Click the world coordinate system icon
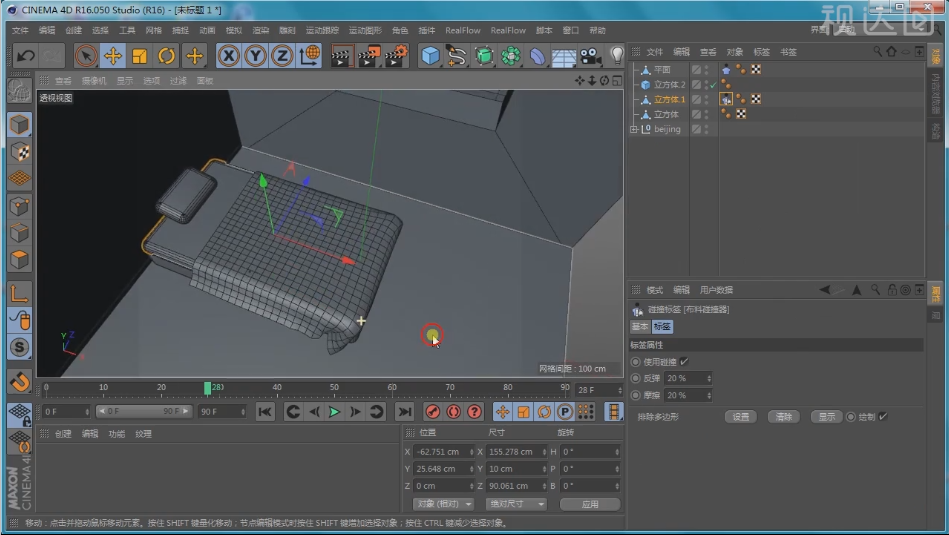 309,56
